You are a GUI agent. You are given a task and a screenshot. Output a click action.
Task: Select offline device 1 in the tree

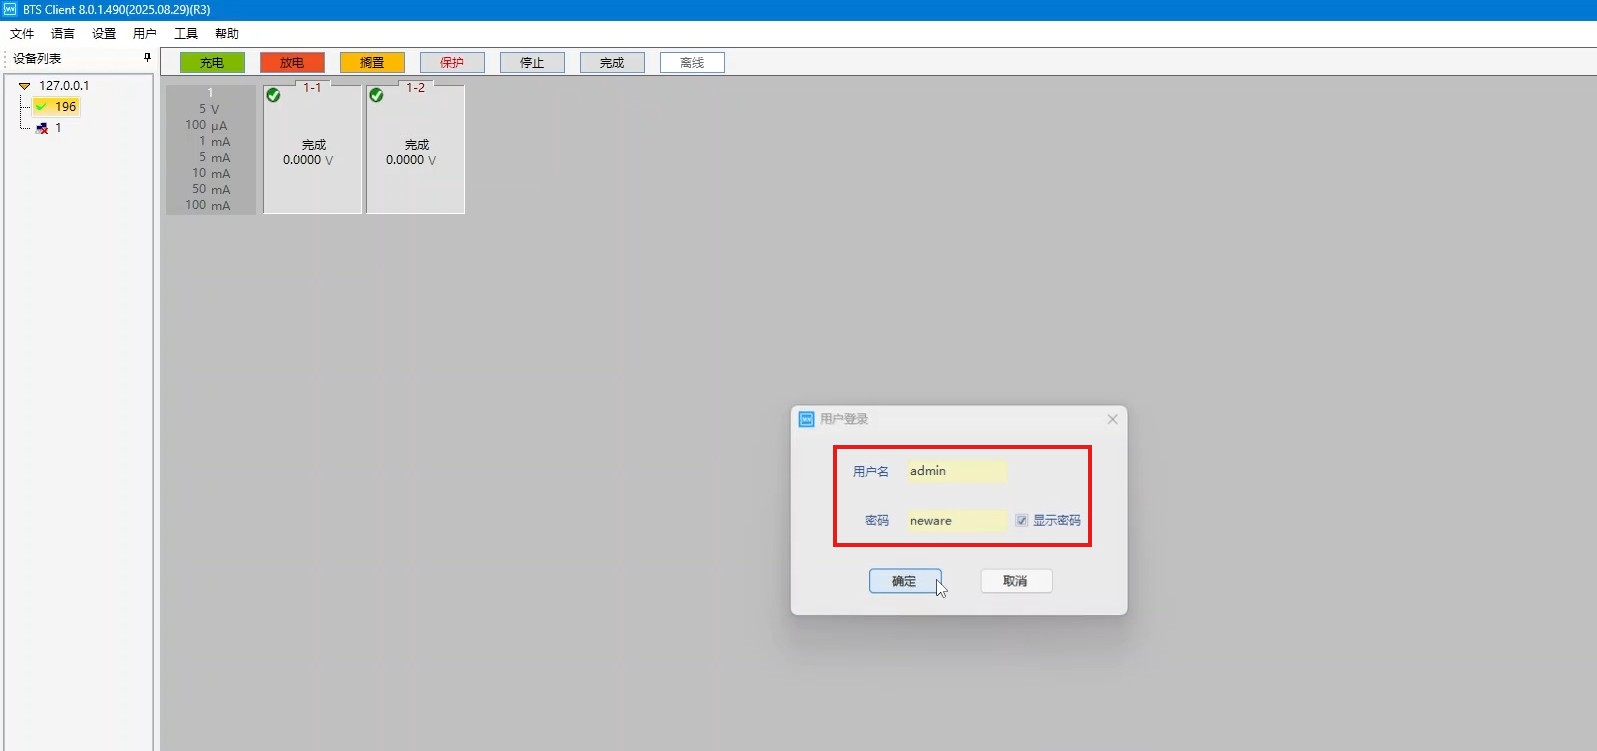click(x=57, y=128)
